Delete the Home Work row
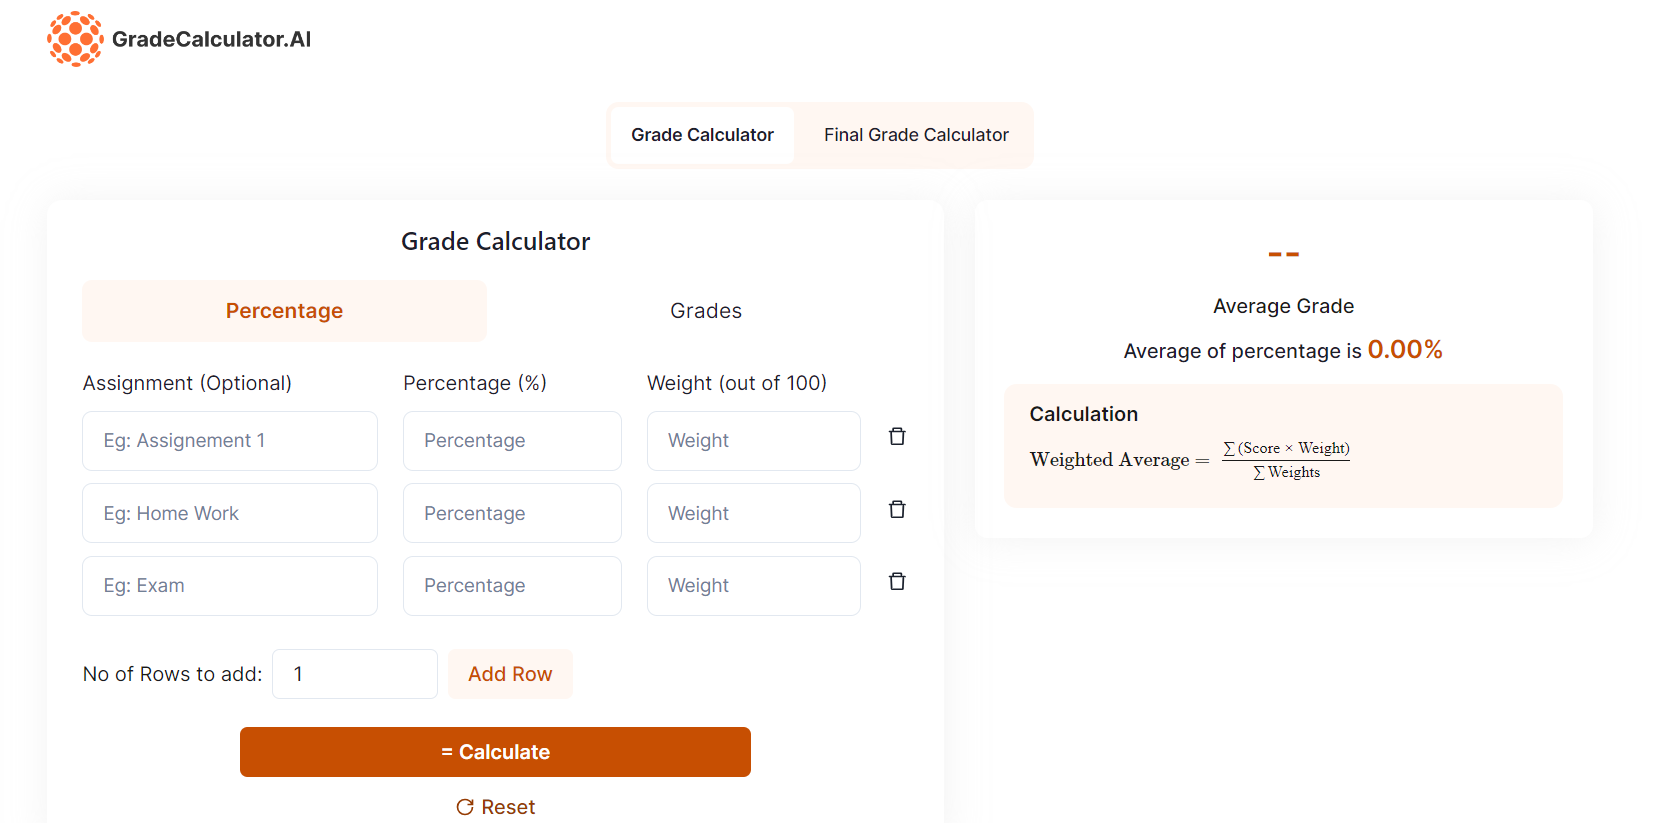The width and height of the screenshot is (1673, 823). click(897, 510)
